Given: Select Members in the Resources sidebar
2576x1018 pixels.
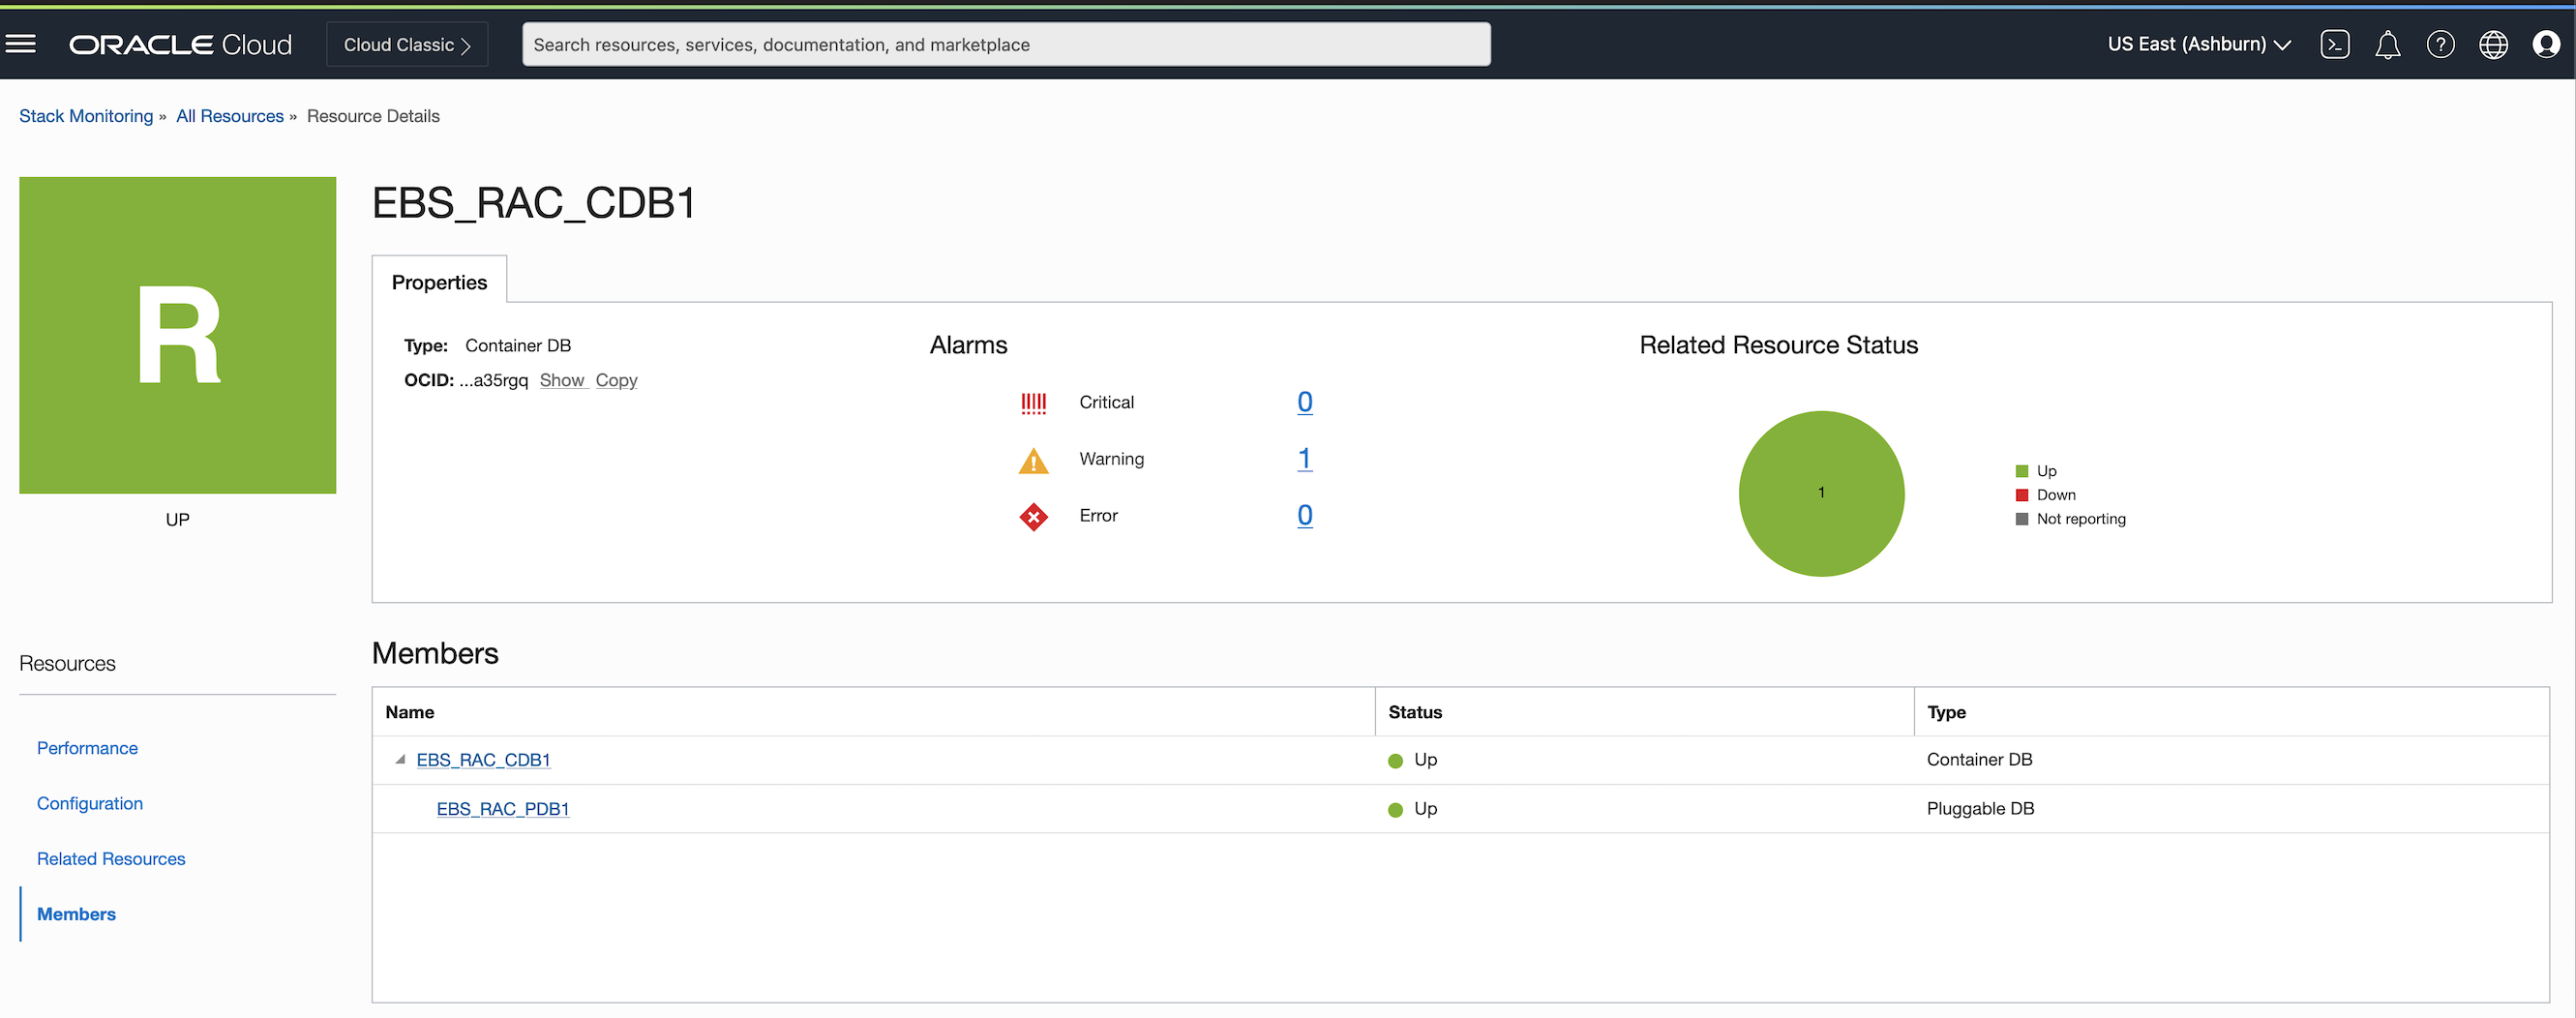Looking at the screenshot, I should [x=76, y=913].
